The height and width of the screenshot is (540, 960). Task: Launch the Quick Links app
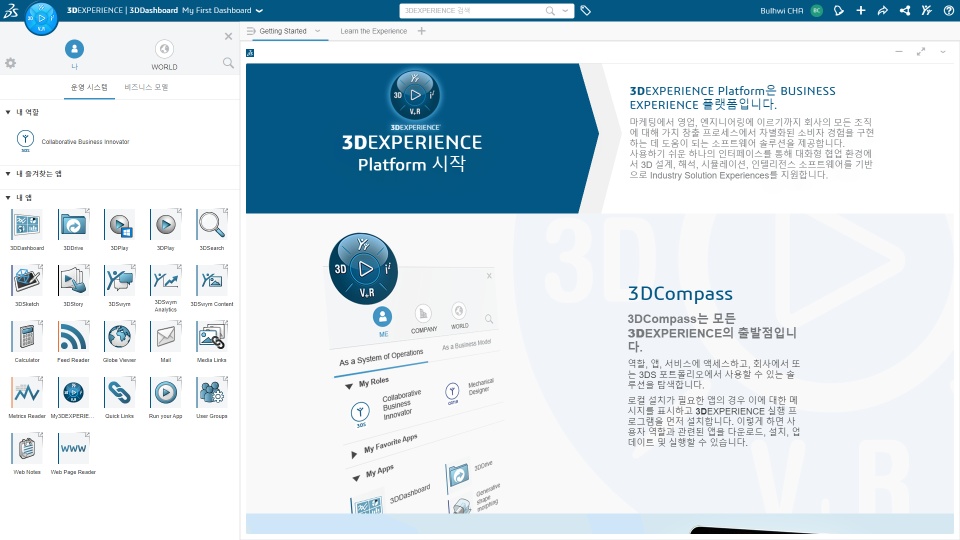click(x=119, y=393)
